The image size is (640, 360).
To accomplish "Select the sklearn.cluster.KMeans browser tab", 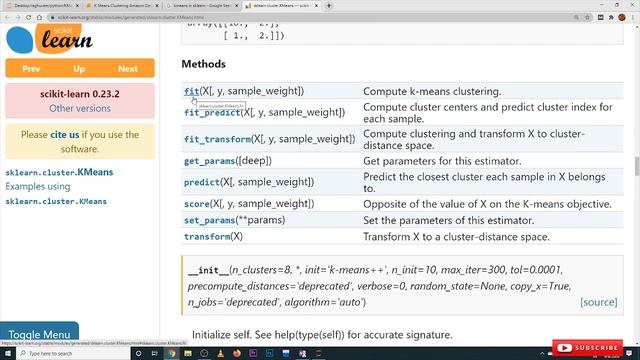I will pyautogui.click(x=282, y=6).
